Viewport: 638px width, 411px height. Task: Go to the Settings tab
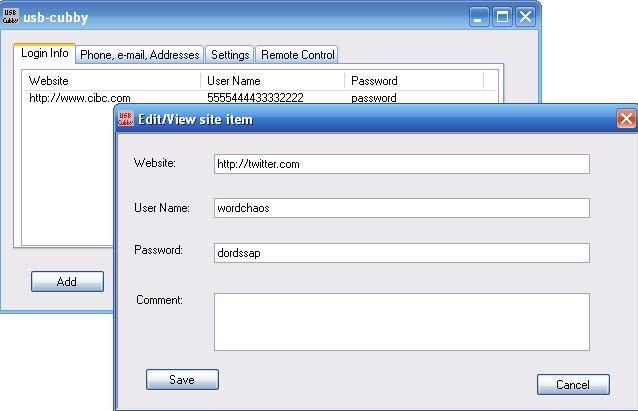point(230,55)
